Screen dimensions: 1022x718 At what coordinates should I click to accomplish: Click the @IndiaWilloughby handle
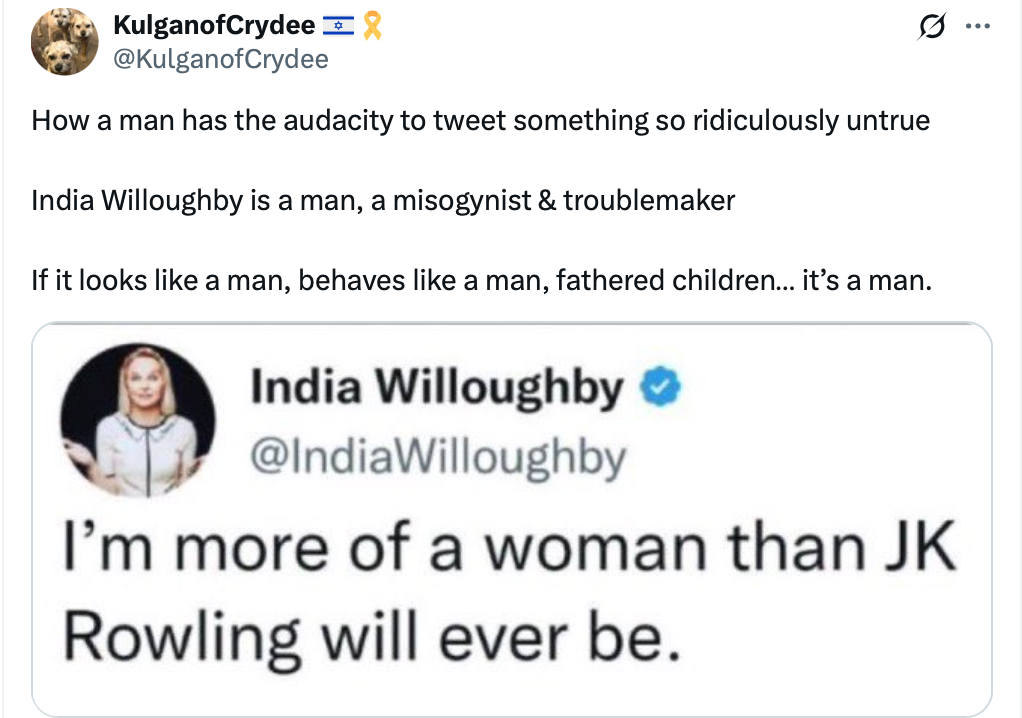438,457
